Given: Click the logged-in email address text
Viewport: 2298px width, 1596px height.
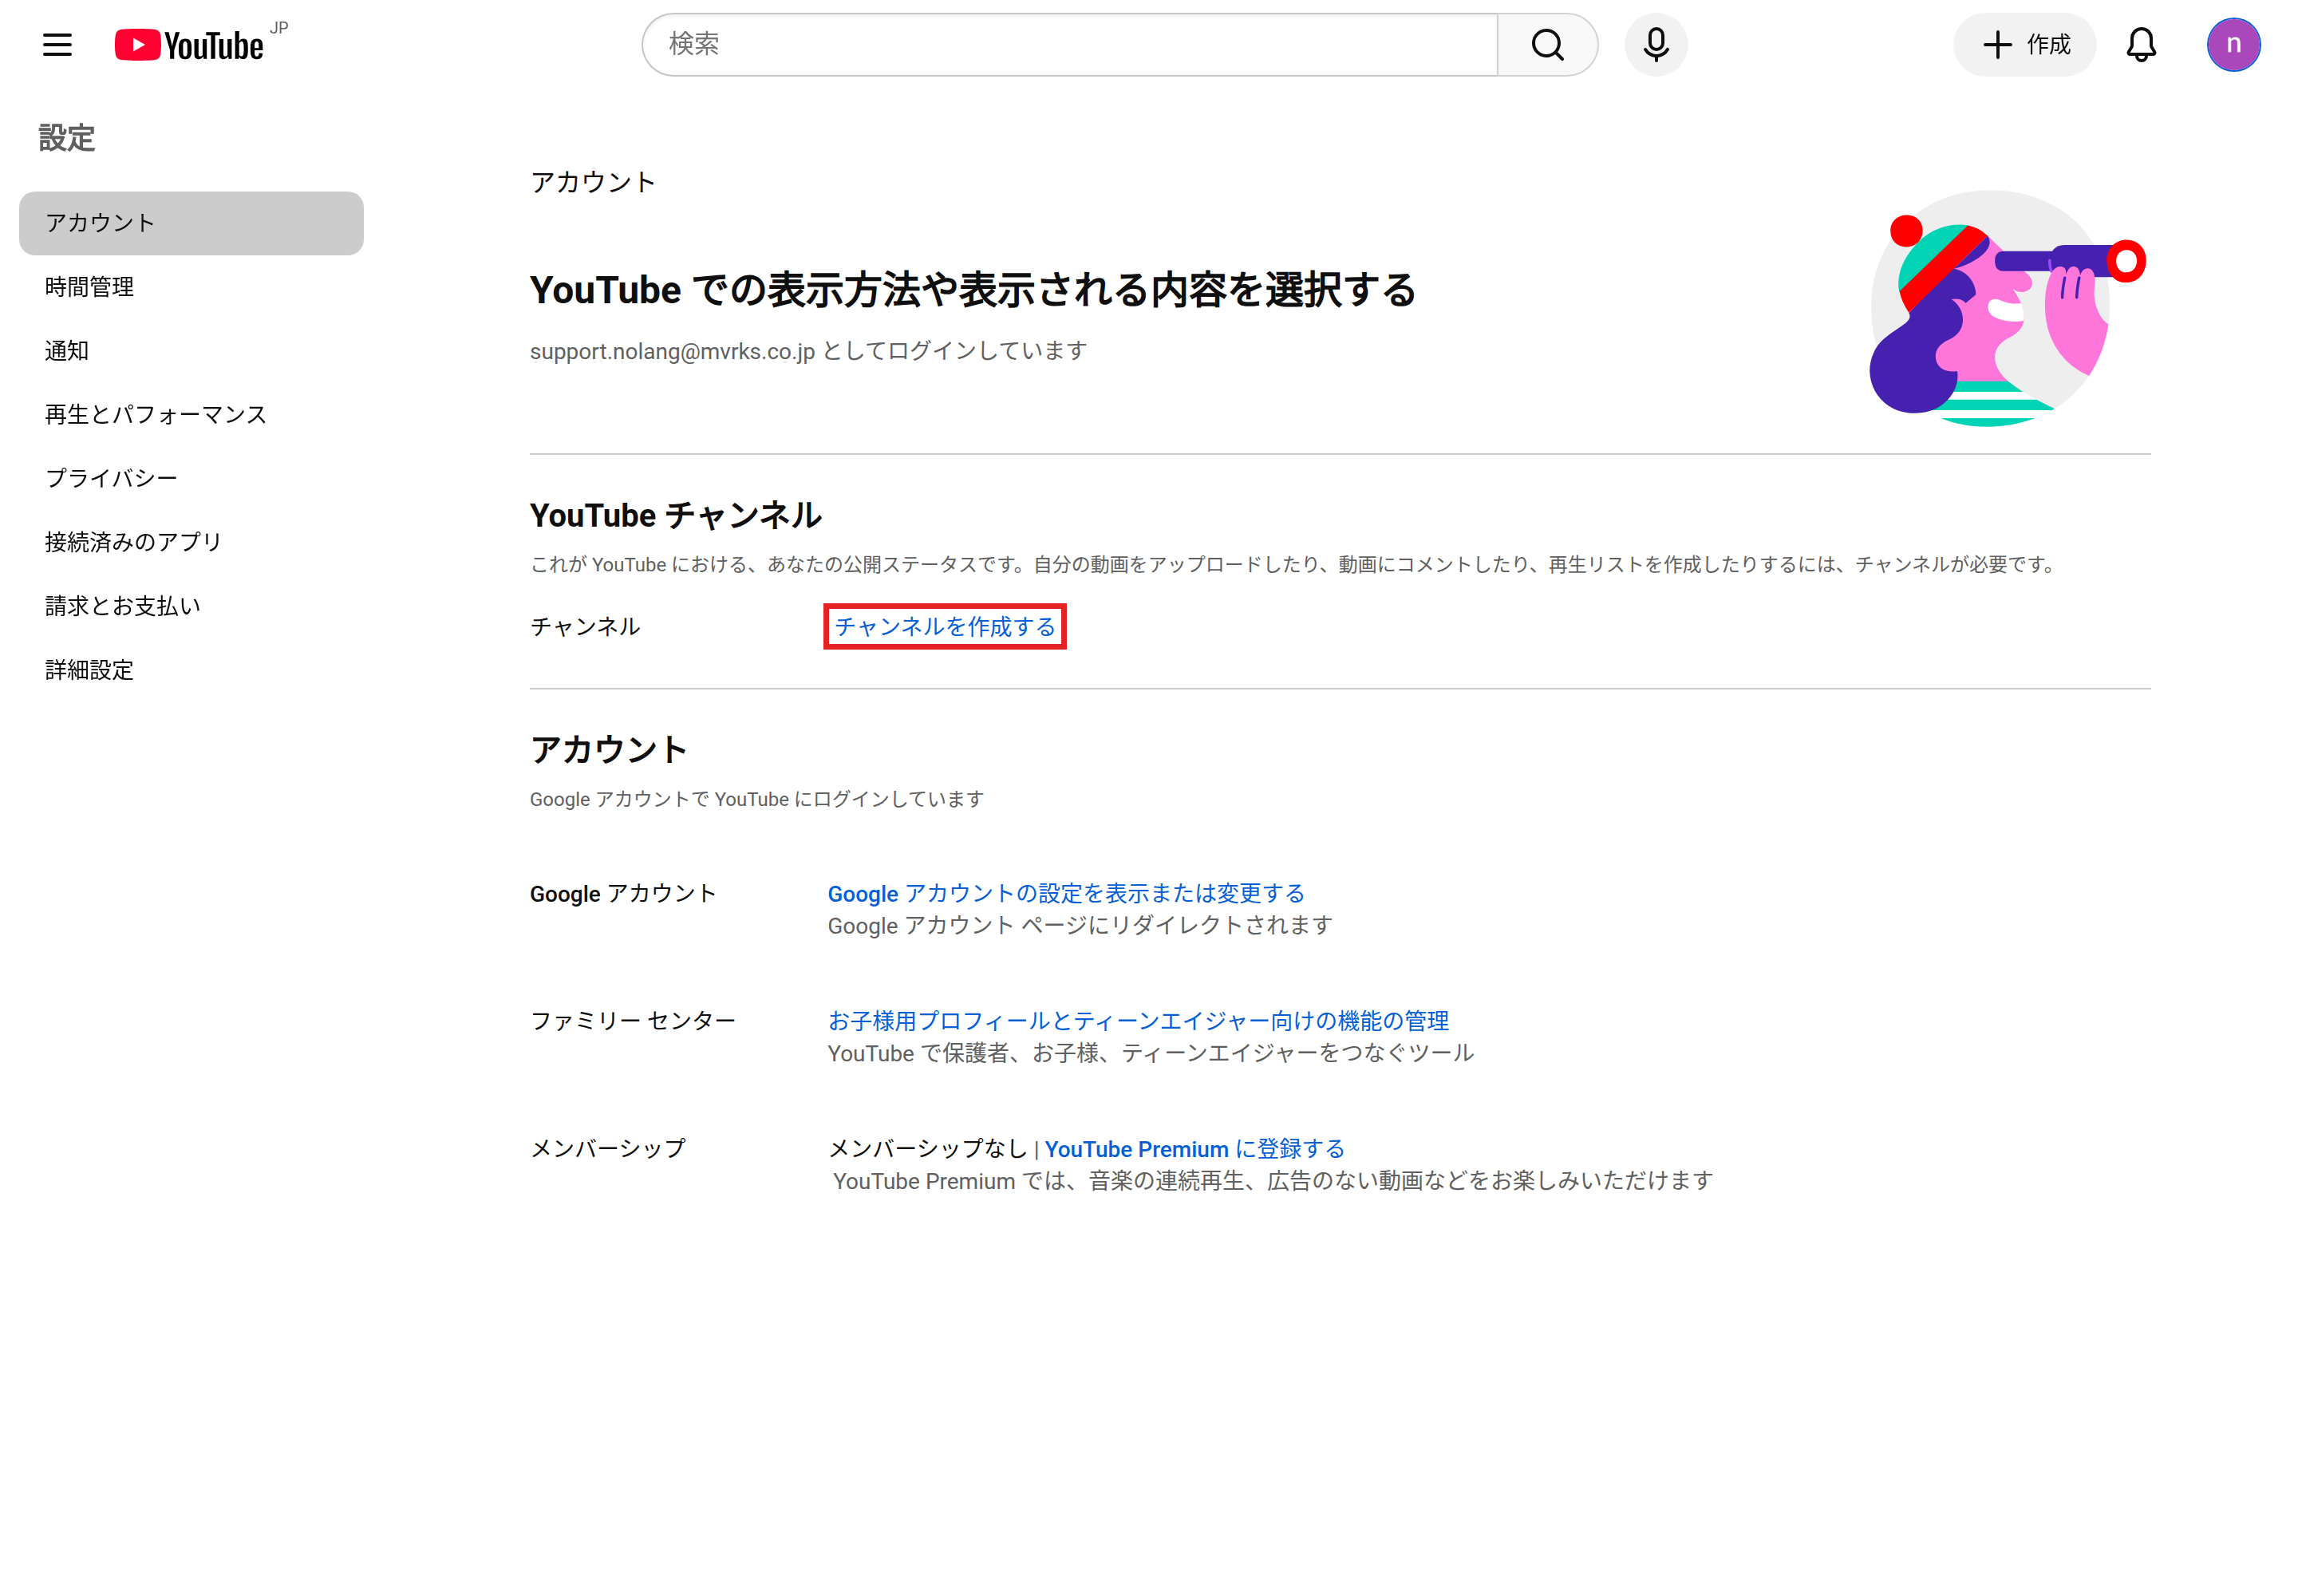Looking at the screenshot, I should click(672, 351).
